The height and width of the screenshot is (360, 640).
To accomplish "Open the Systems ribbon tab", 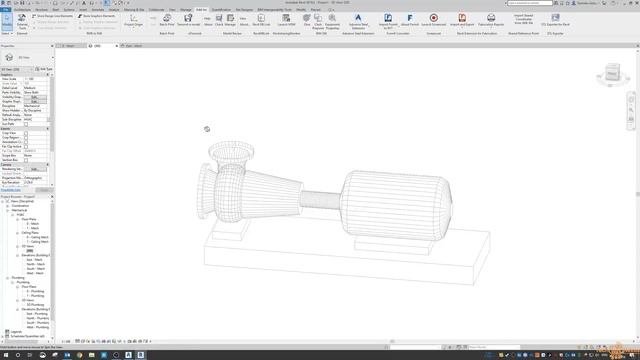I will click(x=69, y=9).
